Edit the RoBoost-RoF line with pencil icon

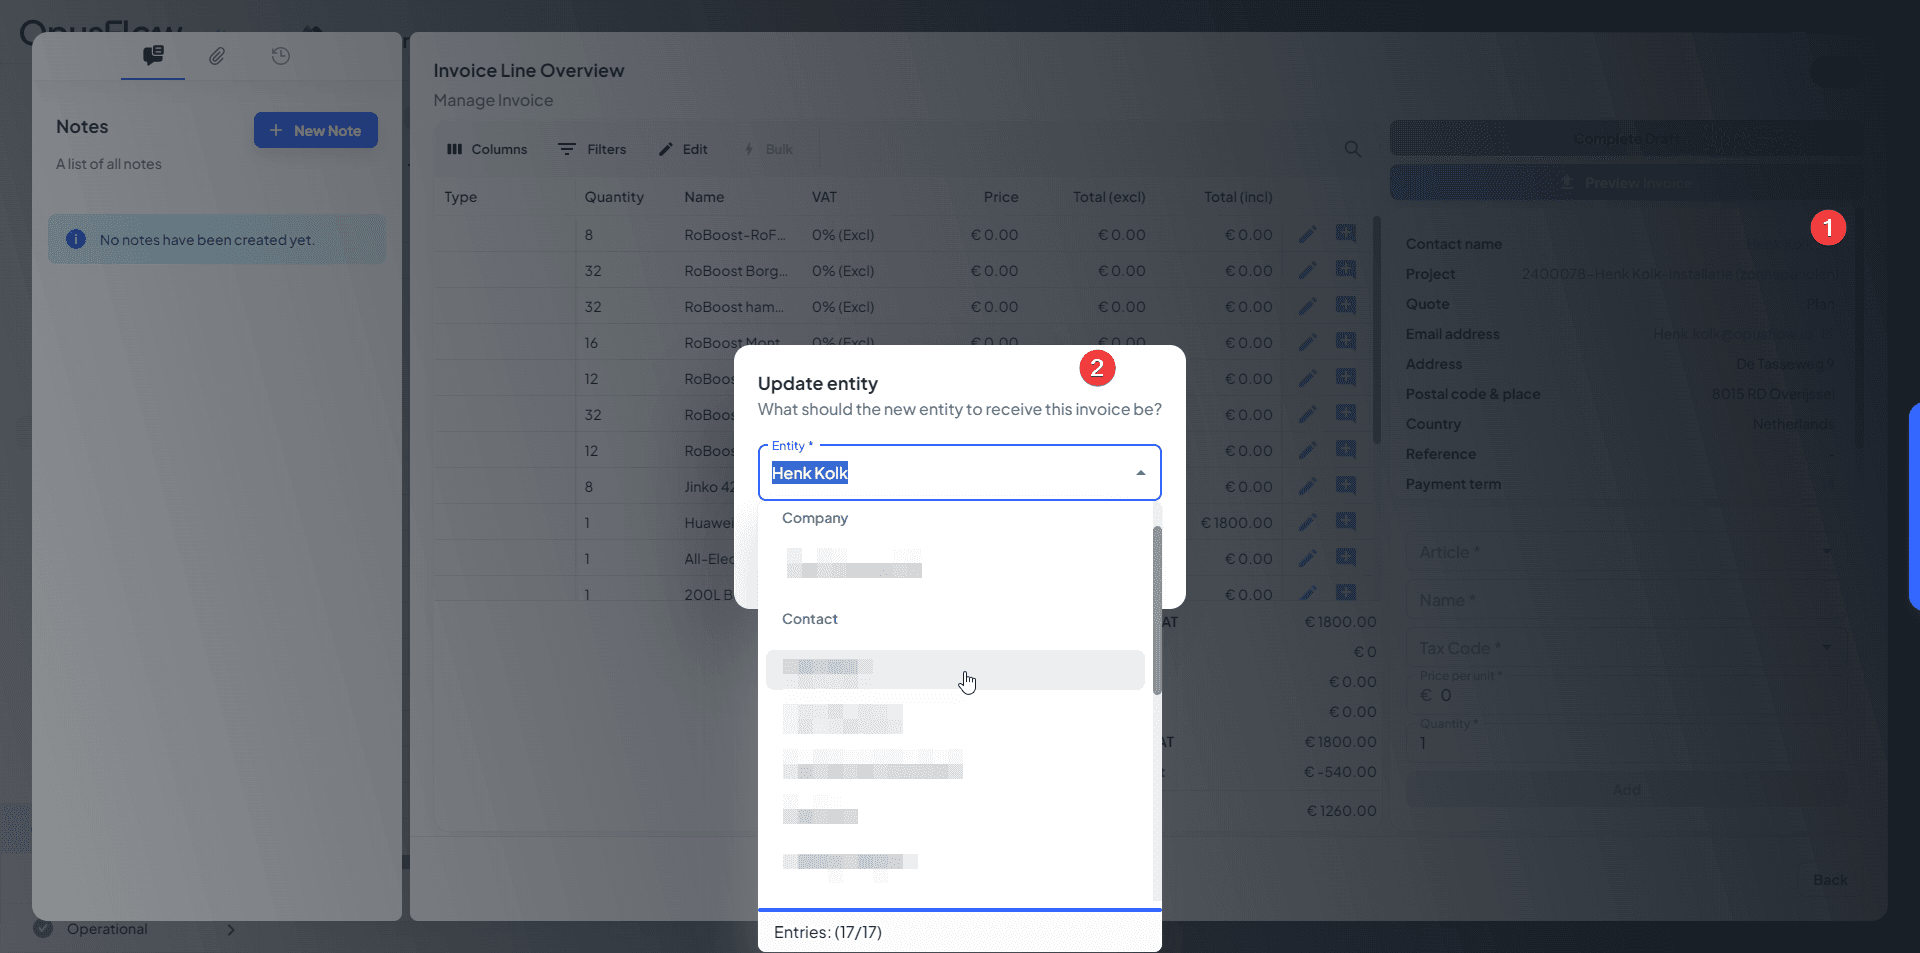(x=1307, y=235)
